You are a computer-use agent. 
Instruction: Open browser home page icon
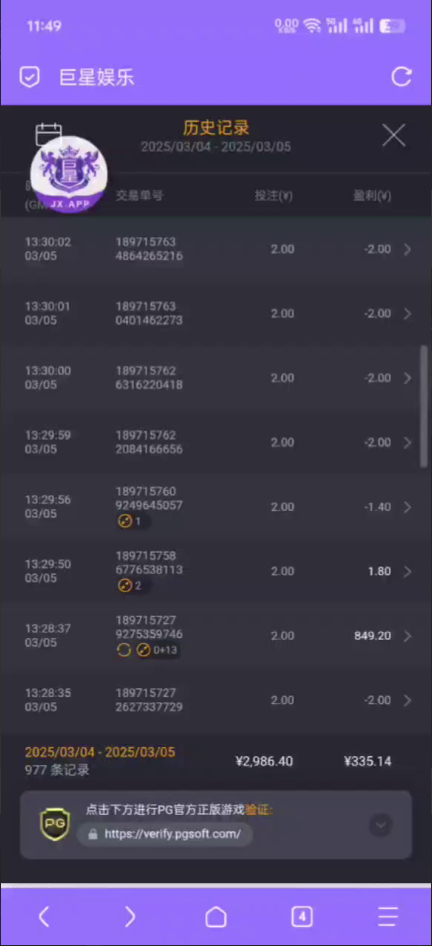[216, 917]
